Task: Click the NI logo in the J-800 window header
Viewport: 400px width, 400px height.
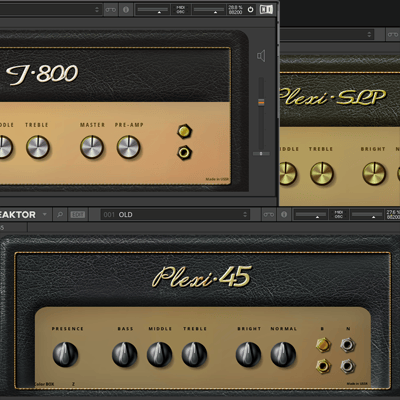Action: (266, 9)
